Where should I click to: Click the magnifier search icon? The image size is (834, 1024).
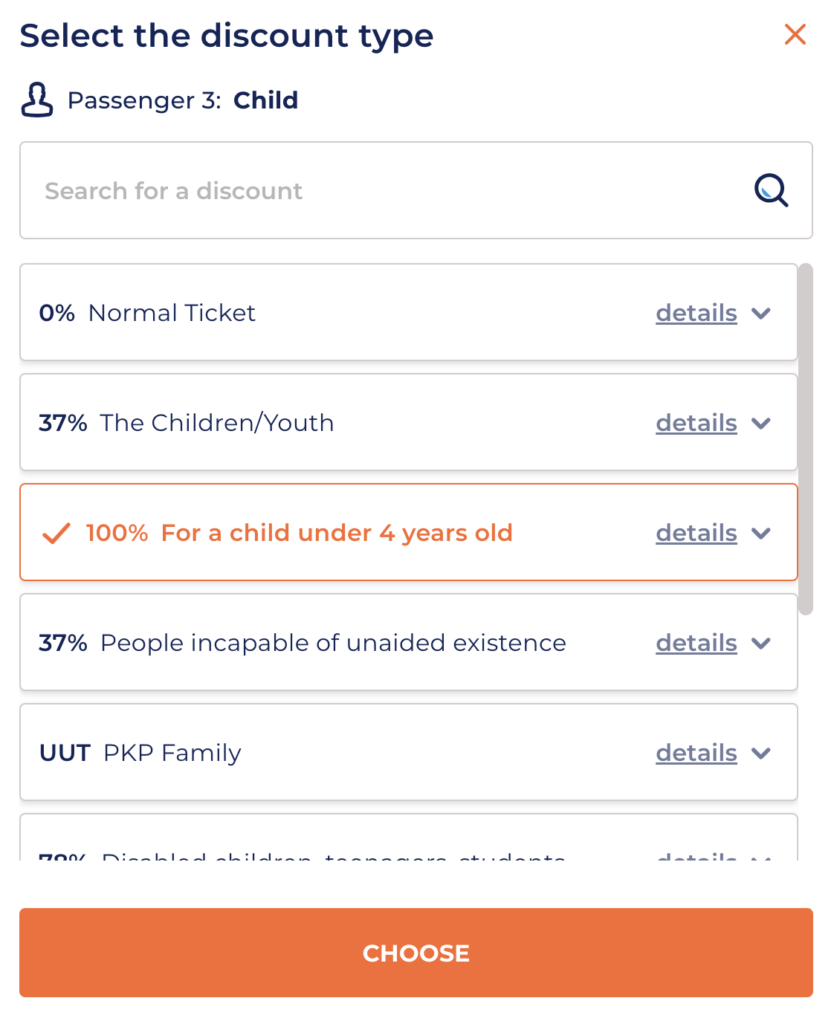[x=771, y=189]
